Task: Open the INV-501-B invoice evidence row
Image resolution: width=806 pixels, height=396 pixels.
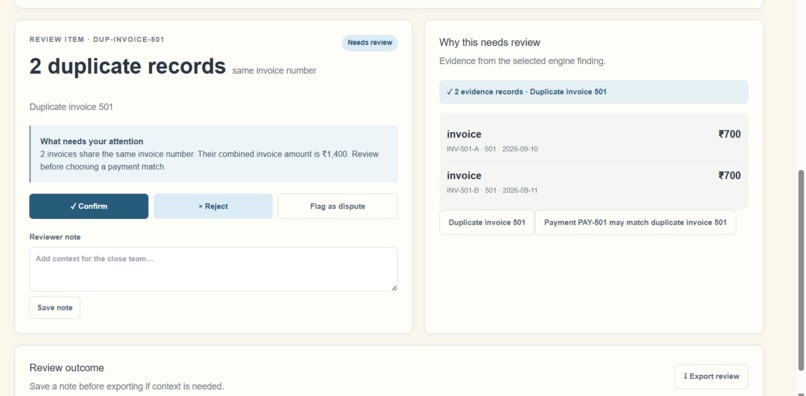Action: click(594, 182)
